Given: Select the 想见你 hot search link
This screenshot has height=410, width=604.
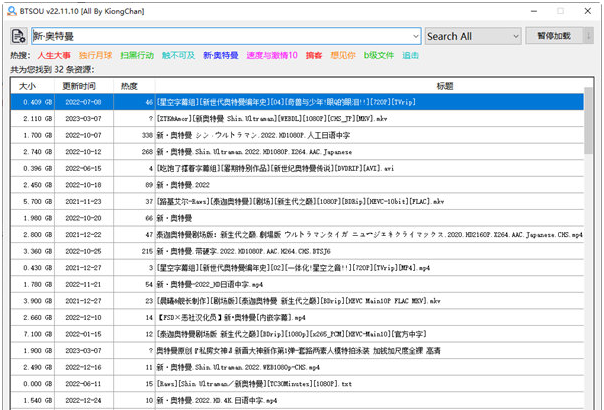Looking at the screenshot, I should (344, 56).
